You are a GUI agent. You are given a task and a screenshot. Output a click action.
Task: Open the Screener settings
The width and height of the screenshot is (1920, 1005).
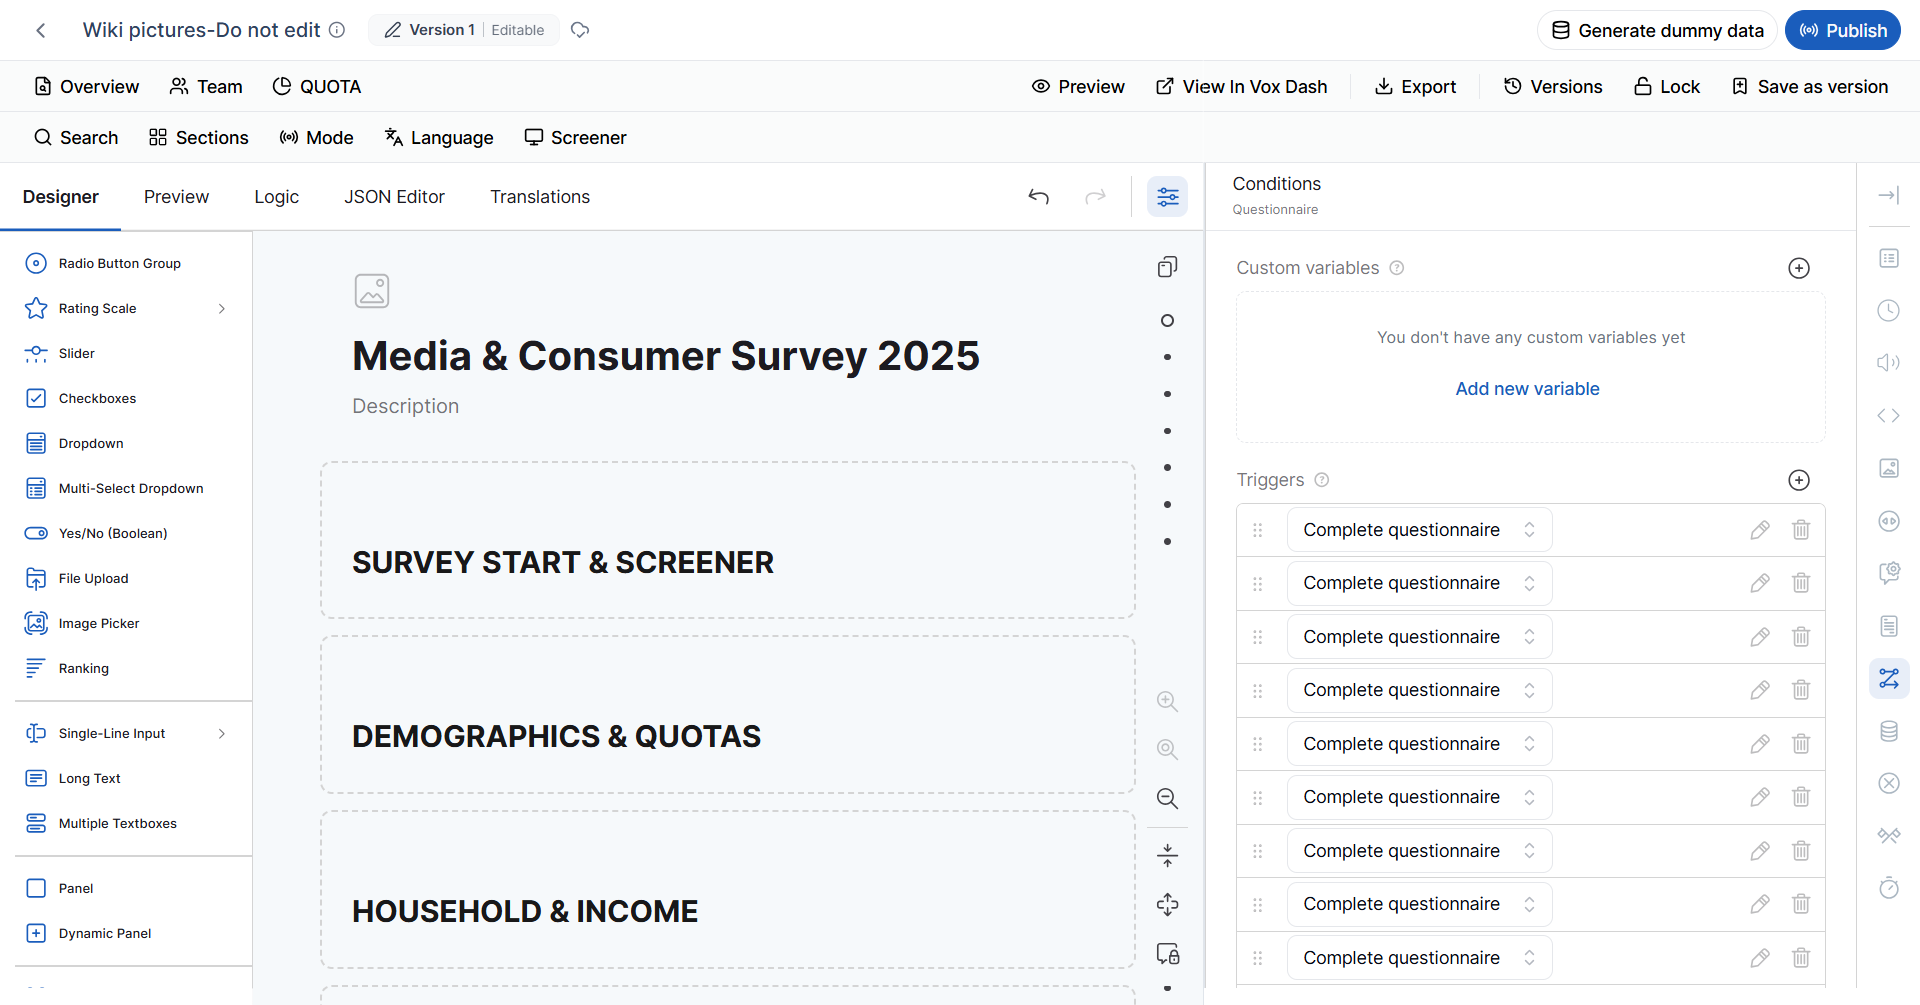point(575,138)
